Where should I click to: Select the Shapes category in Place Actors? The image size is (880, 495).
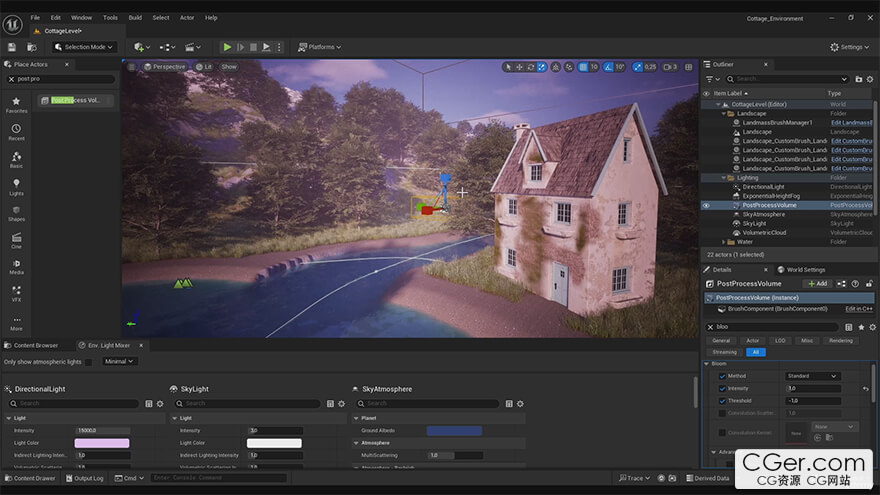(x=16, y=213)
